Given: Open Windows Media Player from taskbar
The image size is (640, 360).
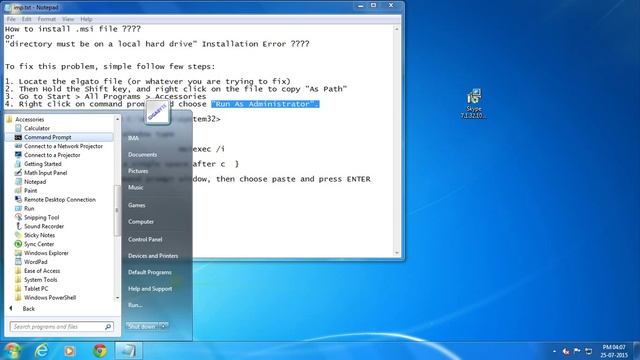Looking at the screenshot, I should [x=69, y=351].
